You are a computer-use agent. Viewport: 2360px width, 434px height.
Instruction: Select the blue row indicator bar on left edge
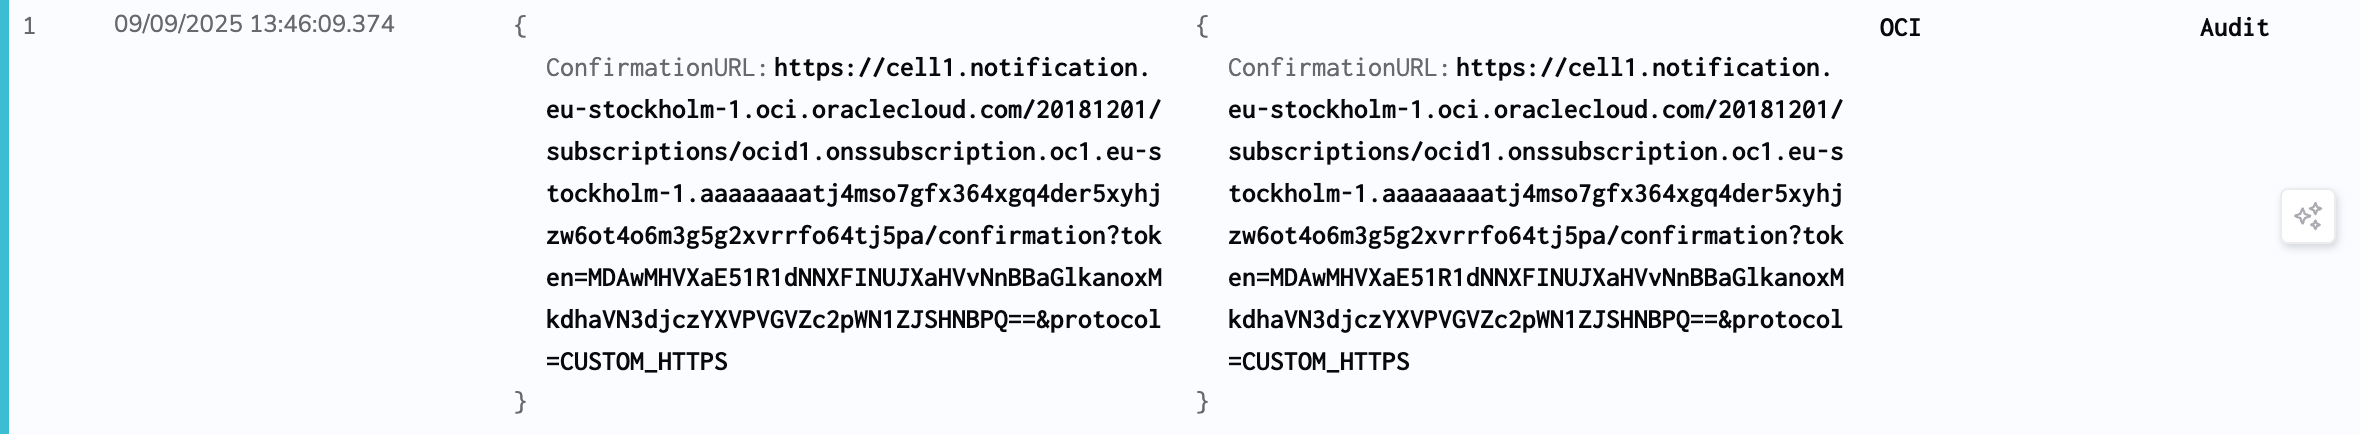coord(4,217)
